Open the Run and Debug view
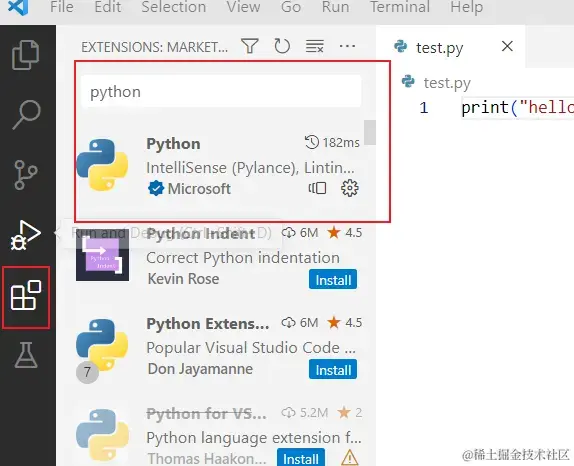 click(x=26, y=235)
